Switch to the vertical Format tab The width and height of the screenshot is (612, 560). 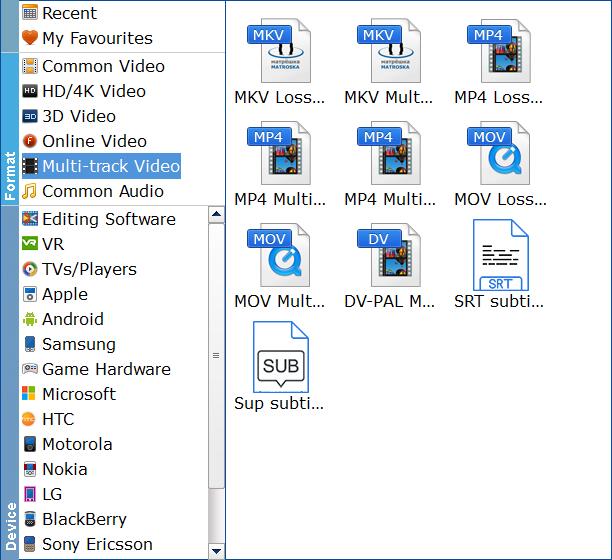click(x=9, y=129)
